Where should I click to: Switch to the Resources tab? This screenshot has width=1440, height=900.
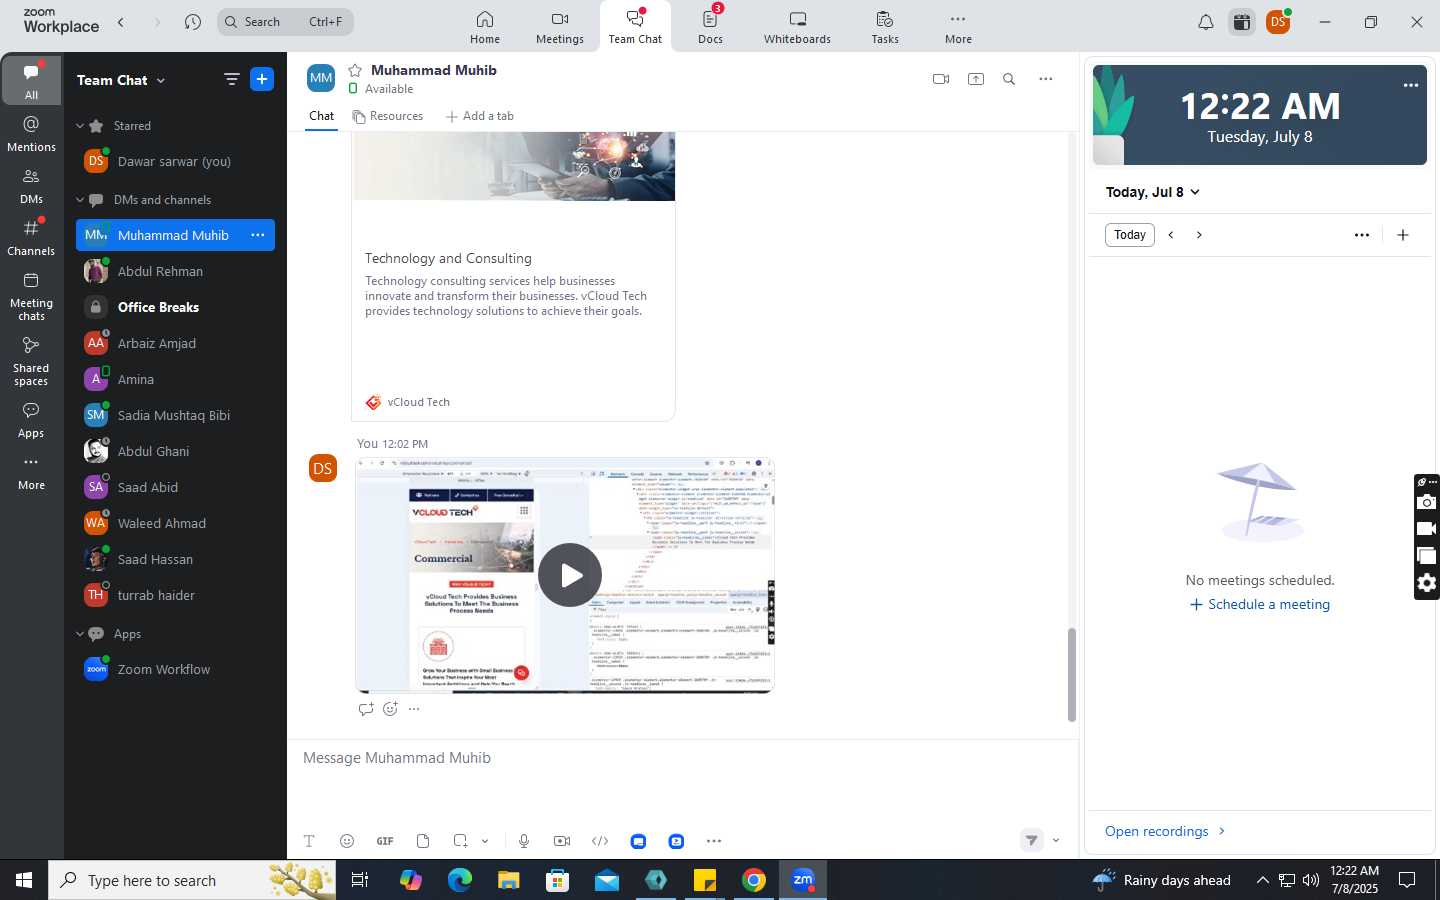pyautogui.click(x=388, y=116)
